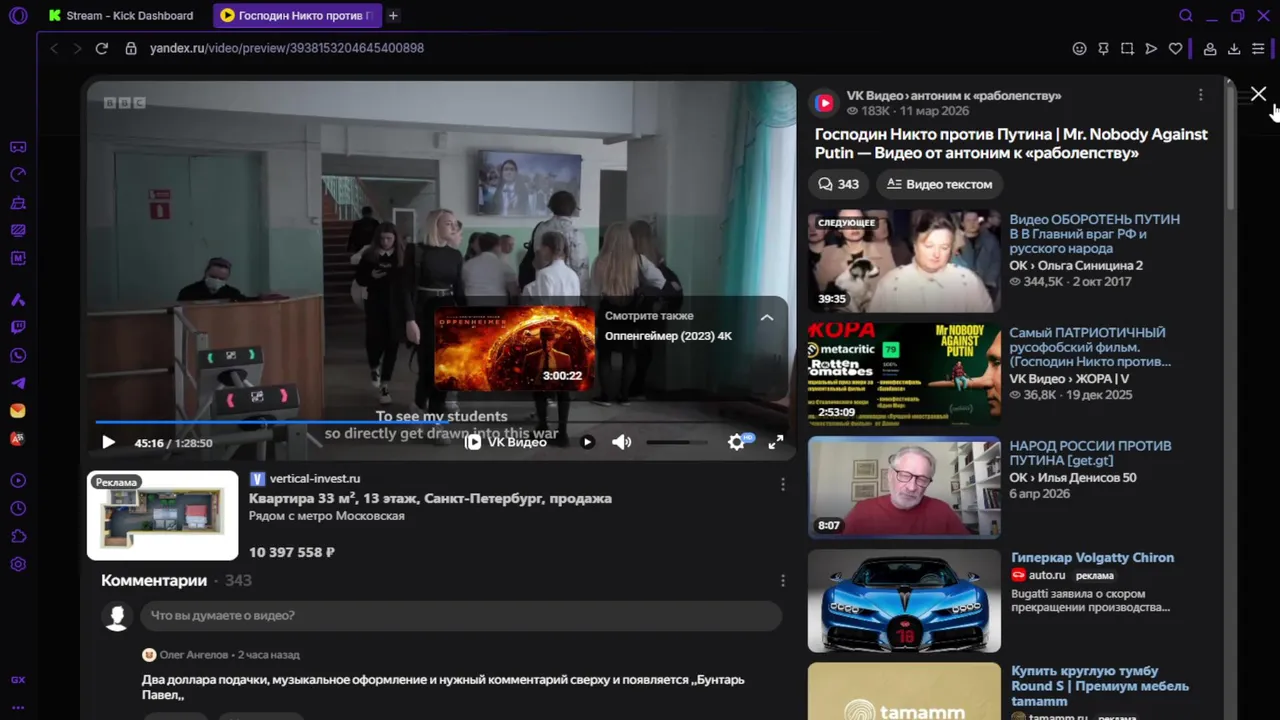Open browsing history clock icon in sidebar

tap(18, 509)
